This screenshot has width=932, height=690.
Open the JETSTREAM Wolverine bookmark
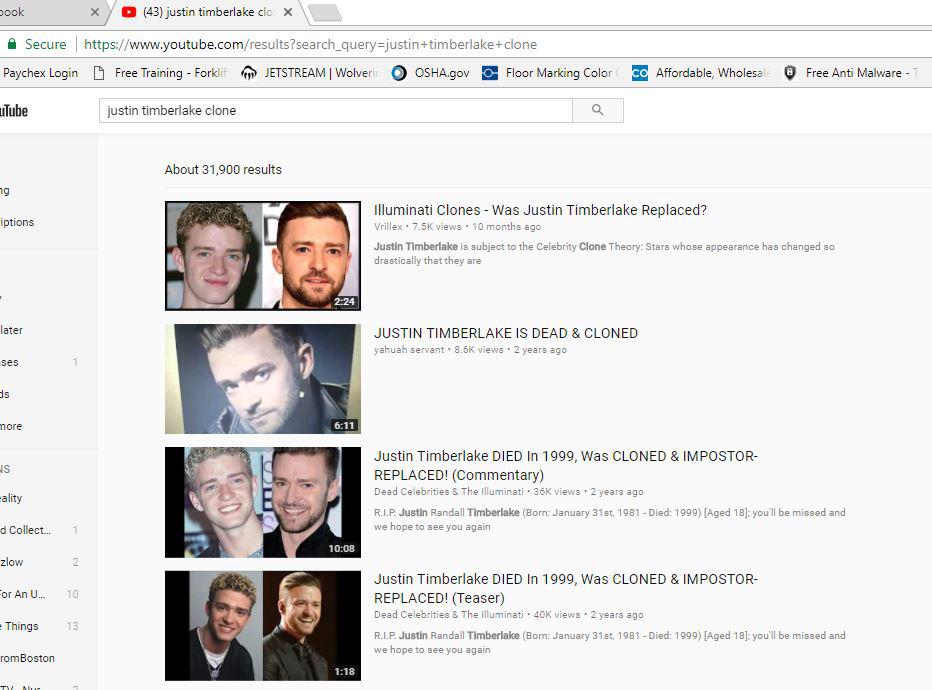tap(311, 73)
